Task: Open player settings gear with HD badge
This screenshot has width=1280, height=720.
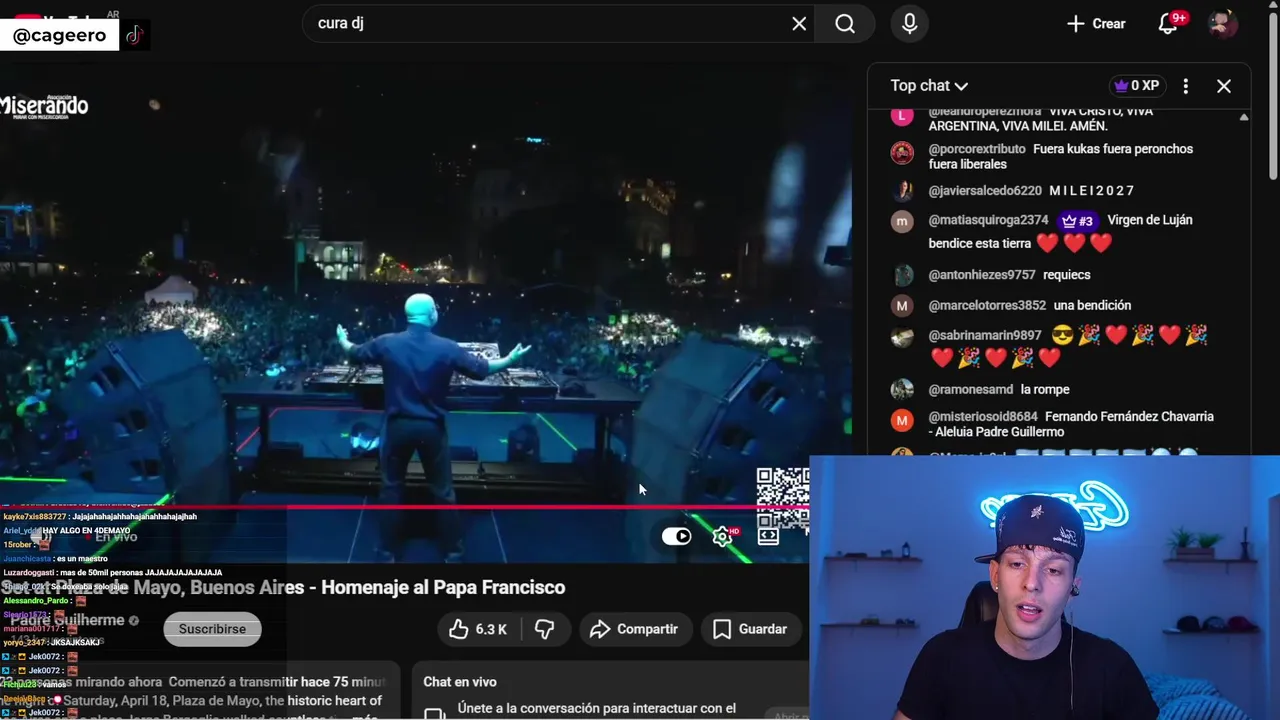Action: tap(723, 536)
